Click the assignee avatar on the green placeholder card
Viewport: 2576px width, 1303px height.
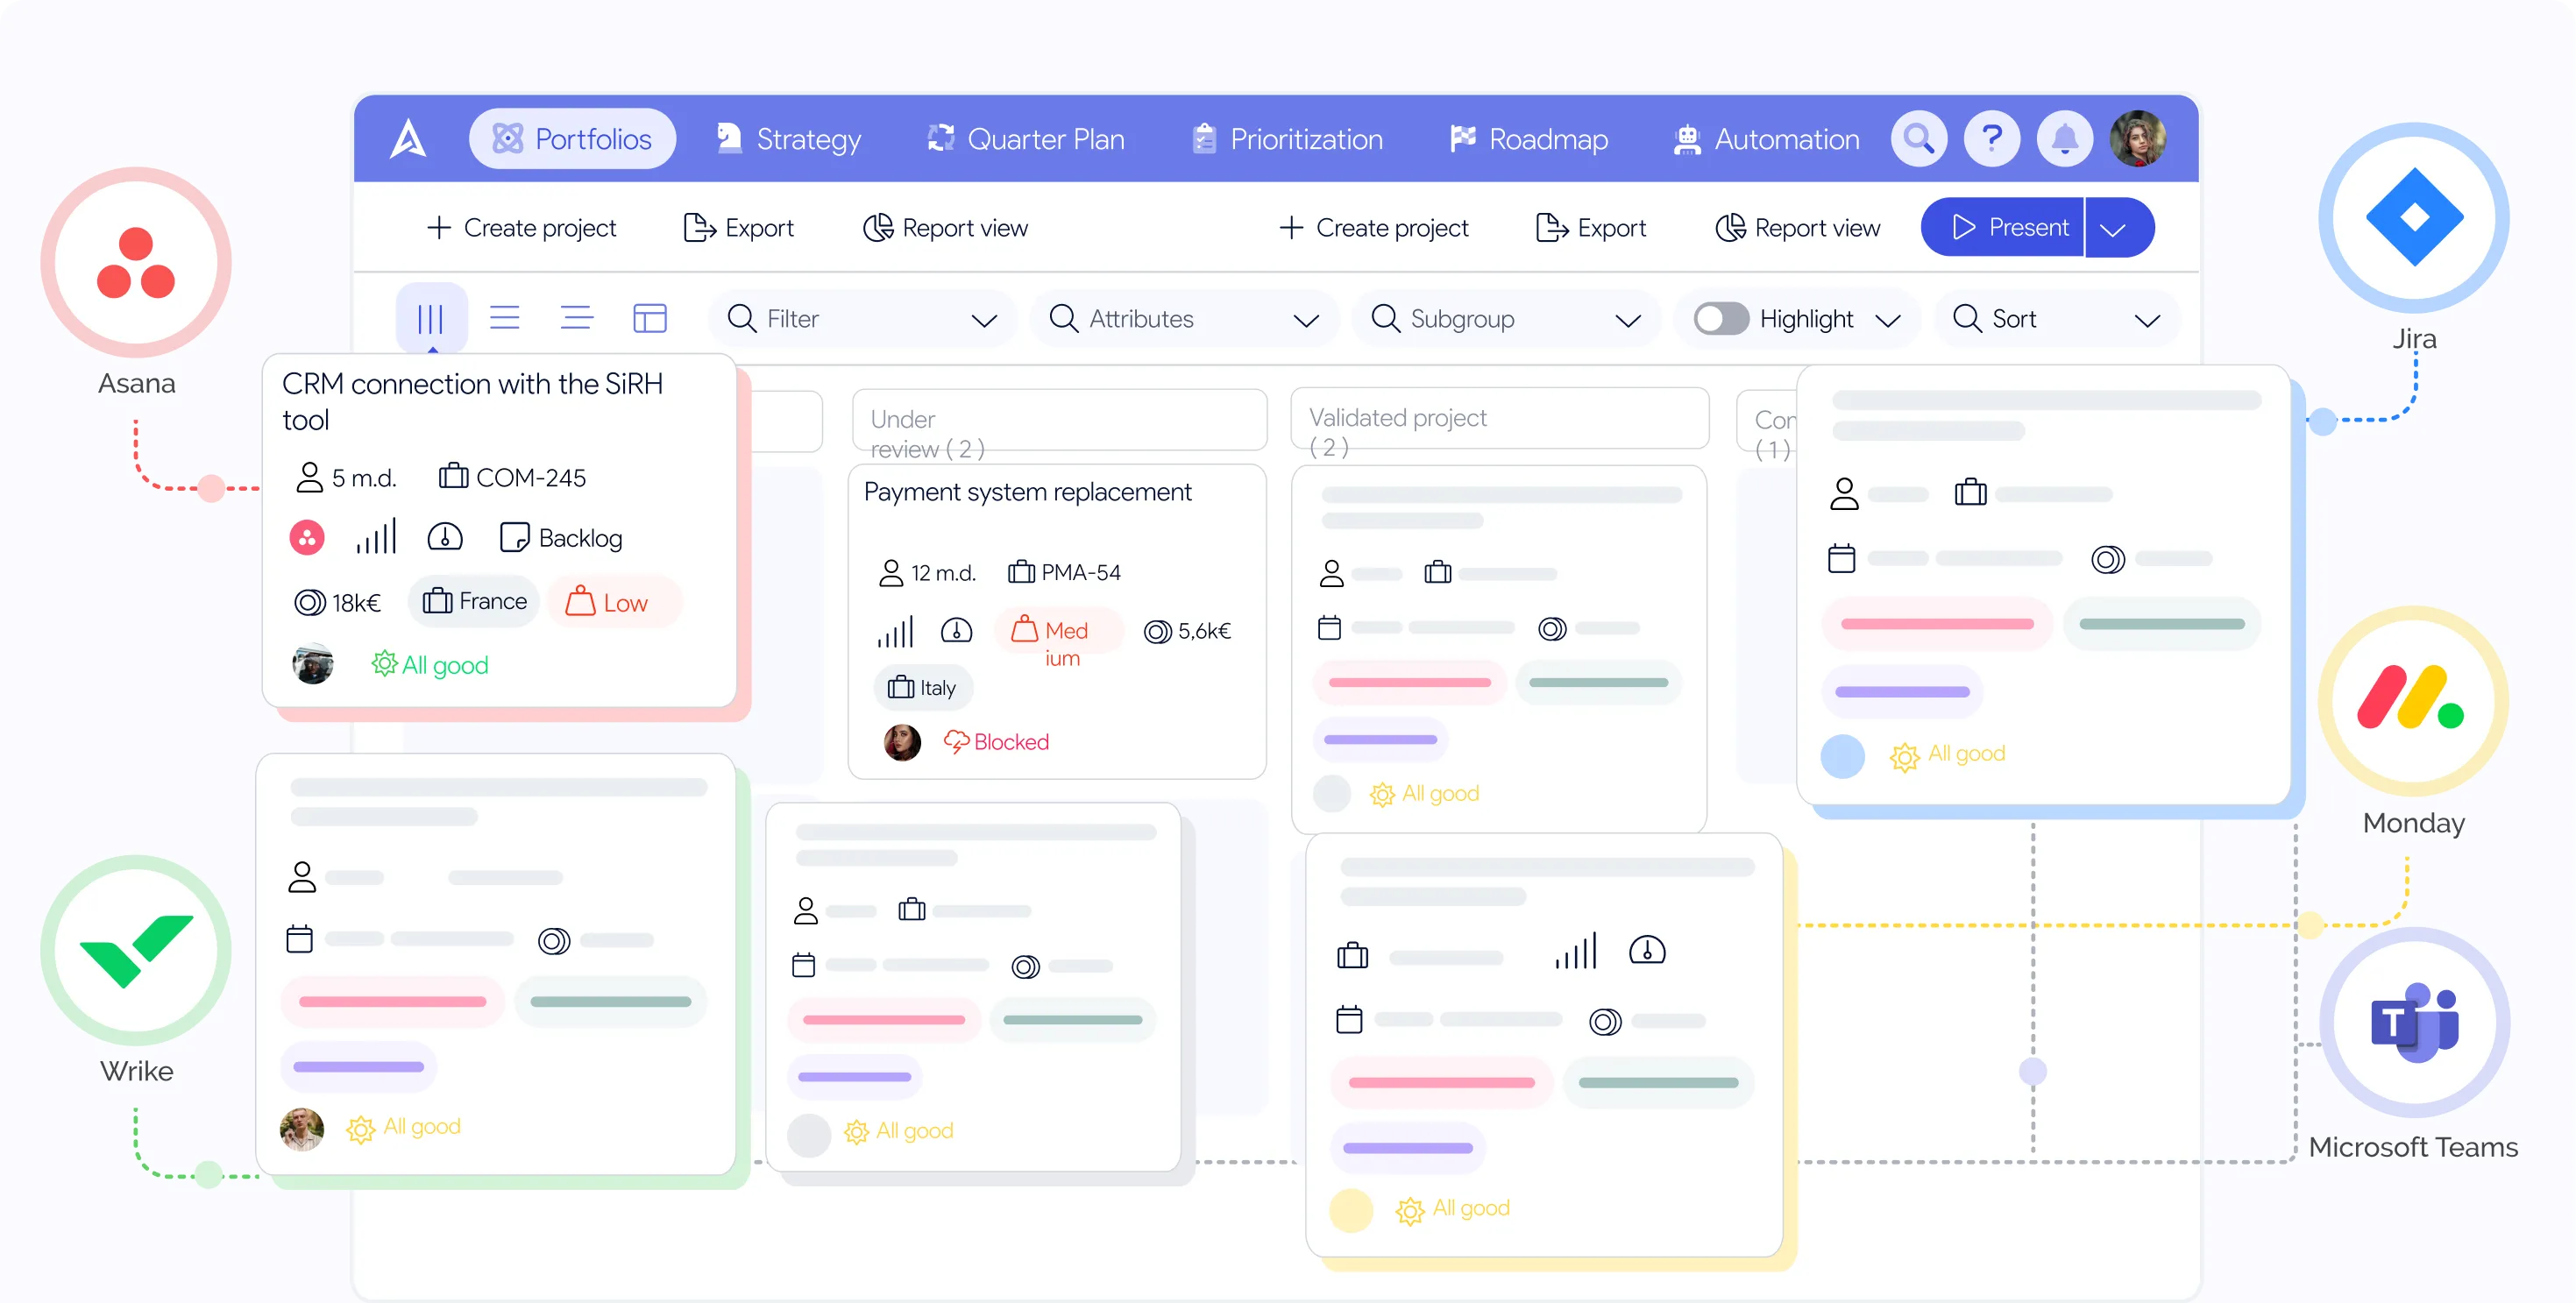301,1128
